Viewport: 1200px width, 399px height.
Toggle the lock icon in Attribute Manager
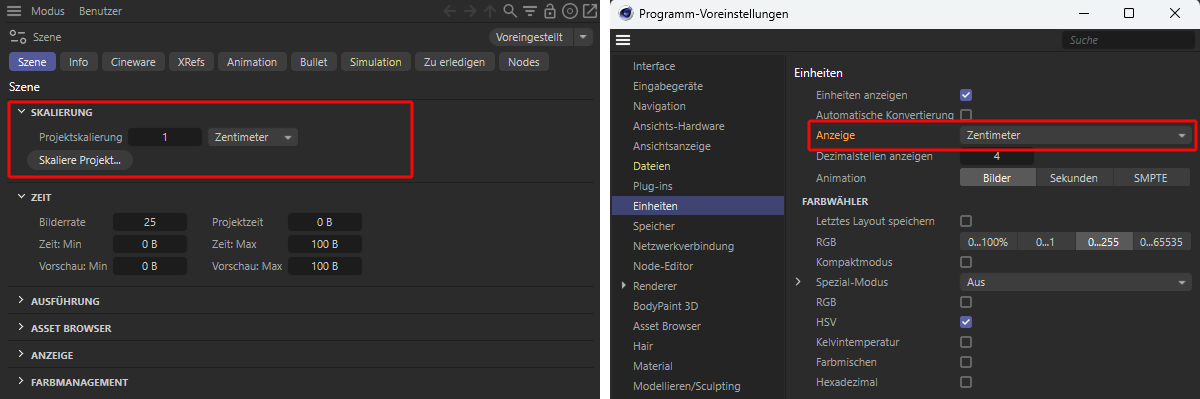click(x=550, y=12)
